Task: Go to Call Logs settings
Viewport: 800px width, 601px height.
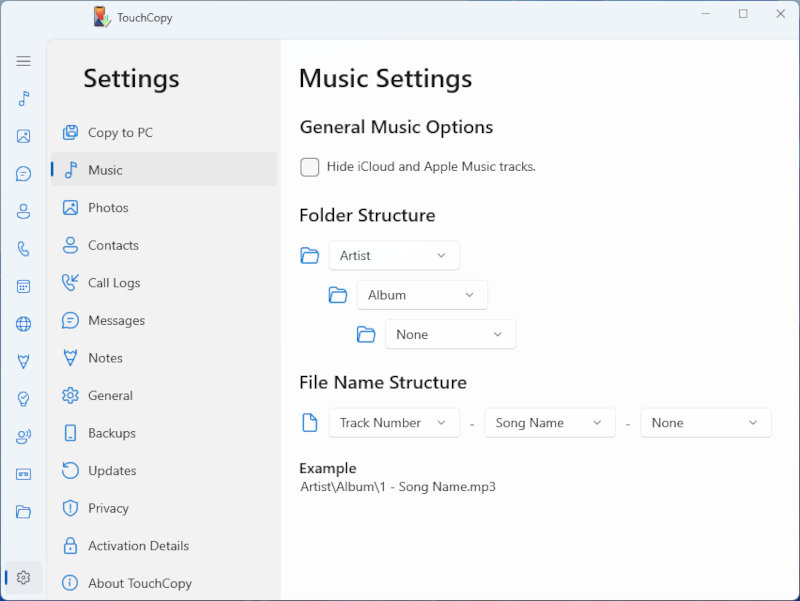Action: 164,283
